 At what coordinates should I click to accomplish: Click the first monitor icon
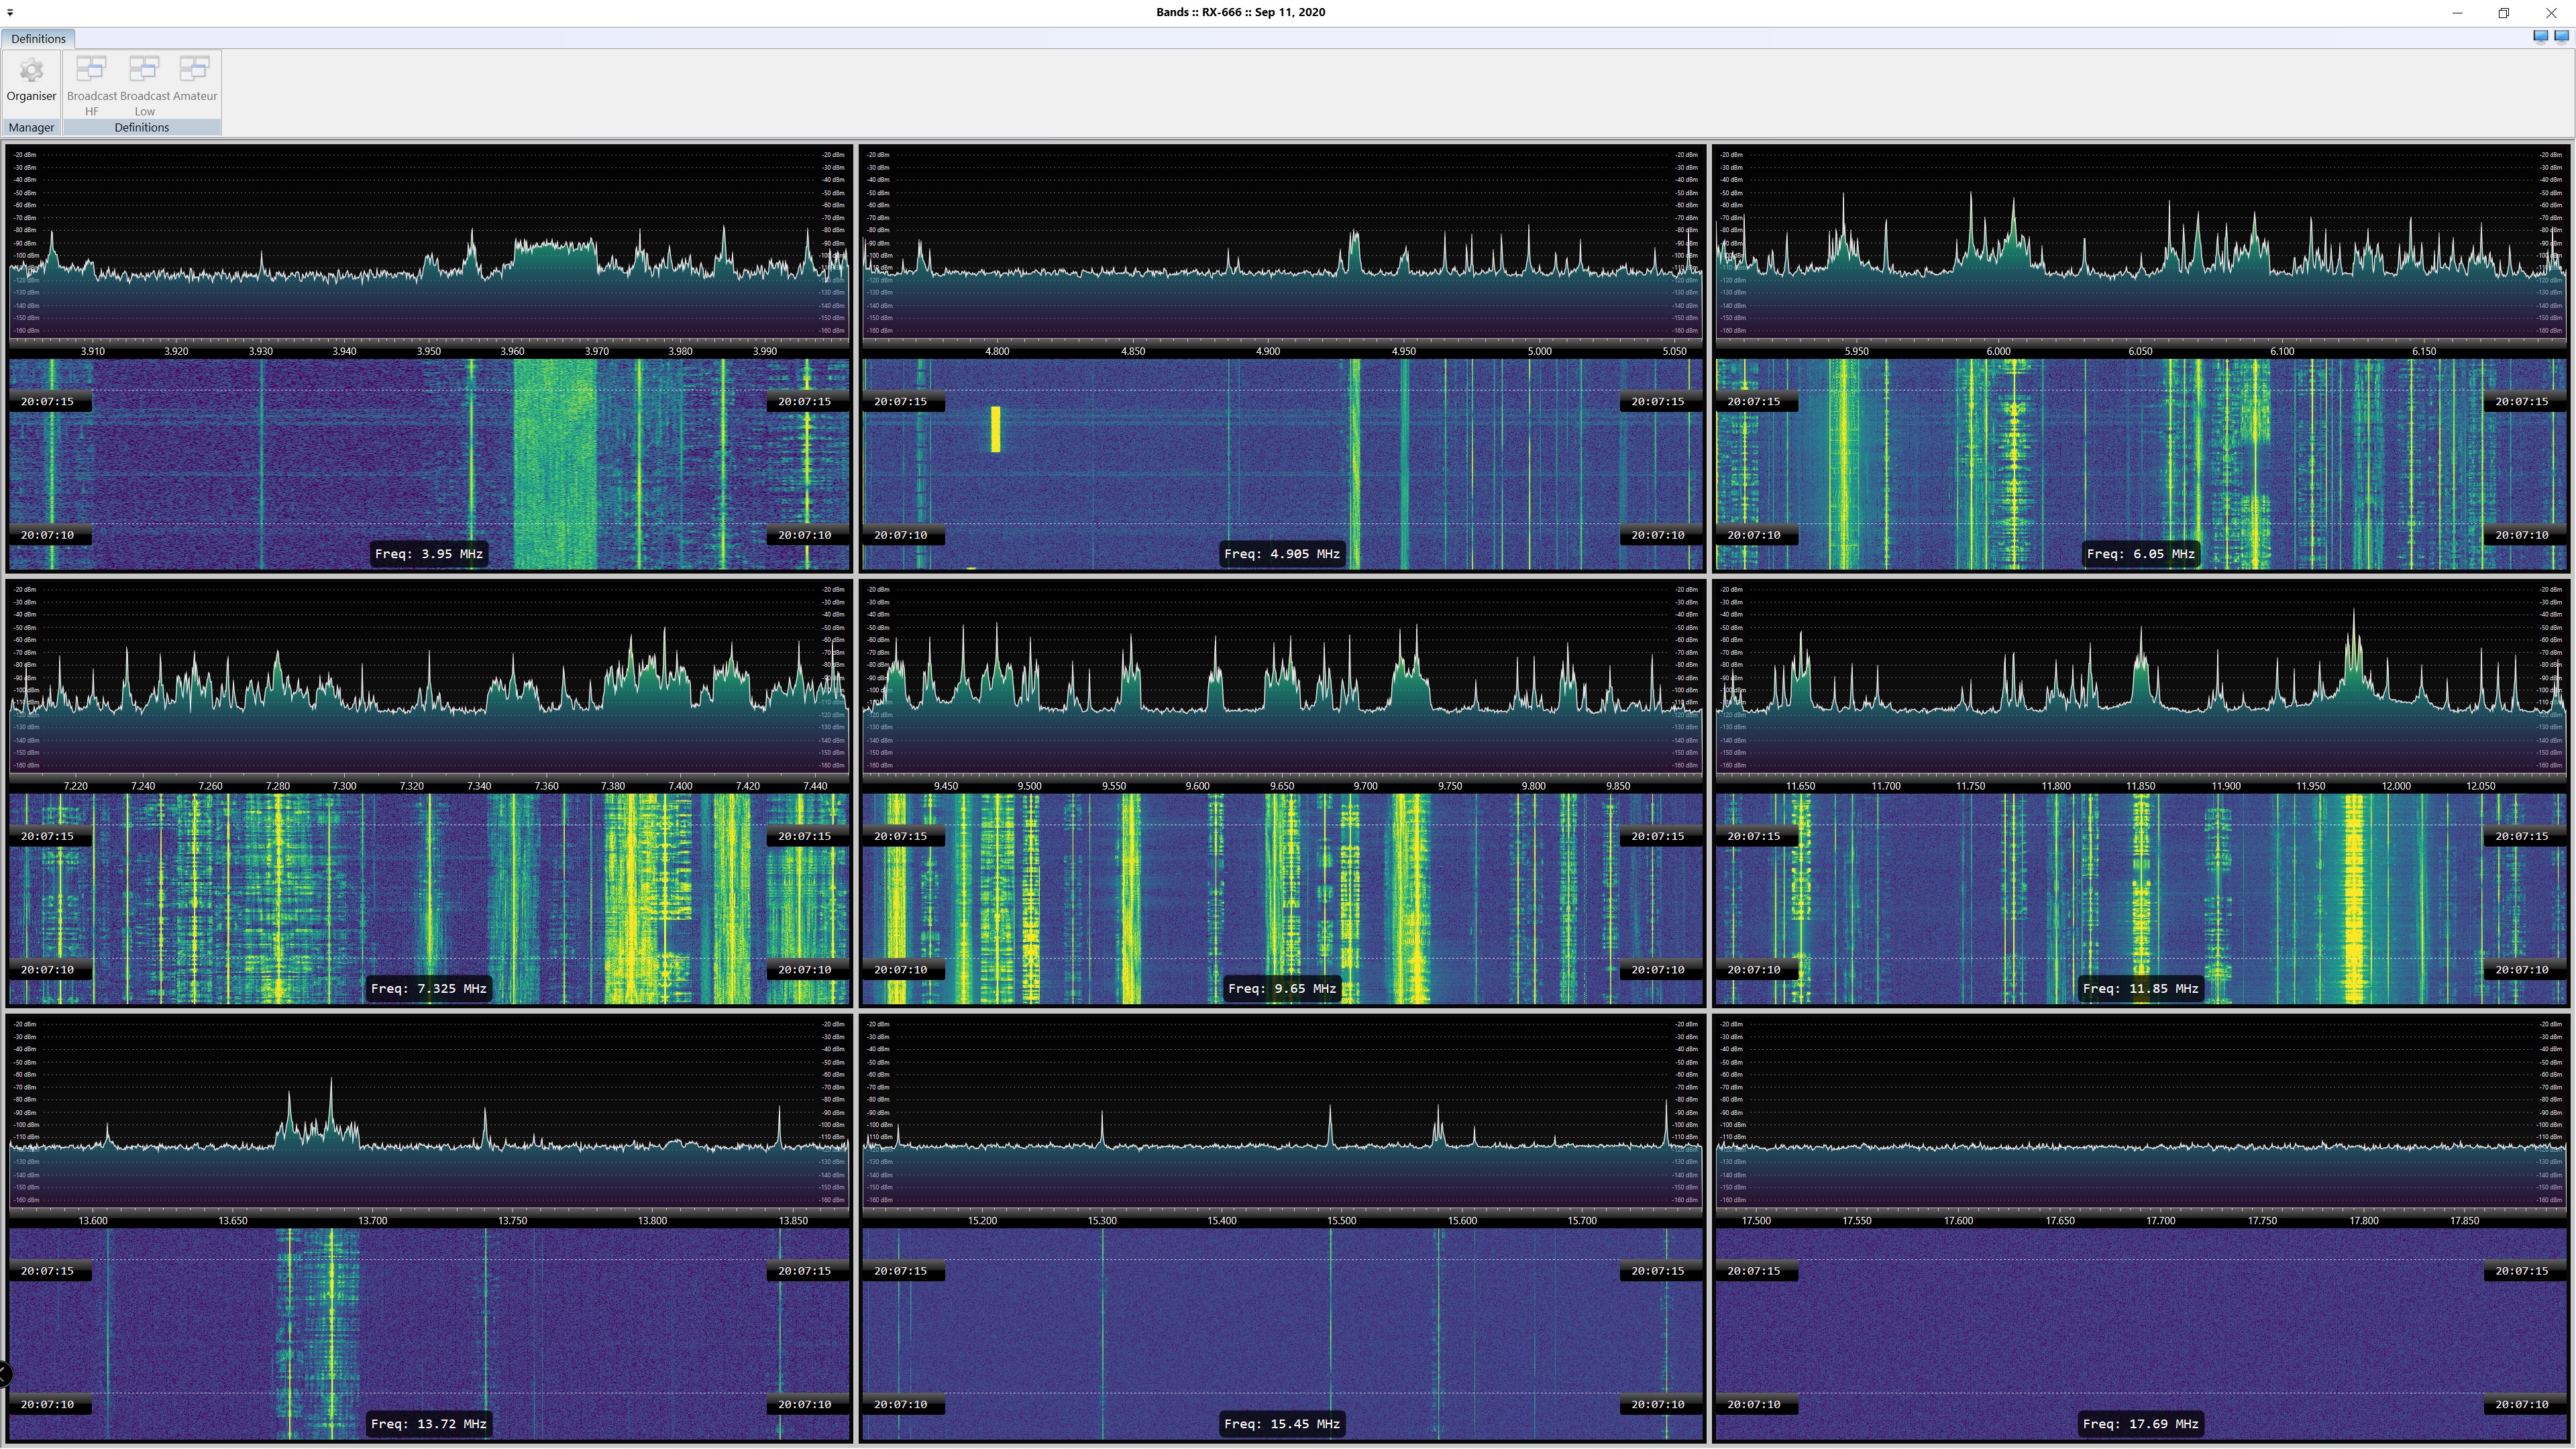[x=2540, y=37]
